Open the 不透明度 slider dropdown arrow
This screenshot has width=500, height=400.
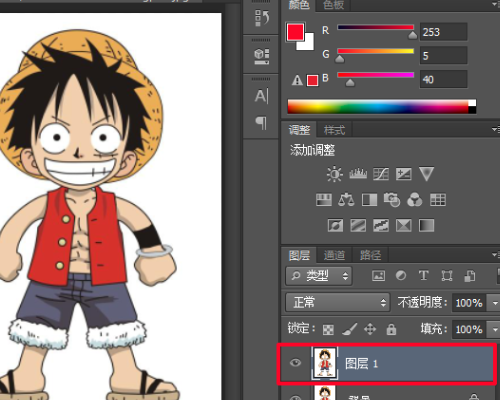[x=495, y=303]
